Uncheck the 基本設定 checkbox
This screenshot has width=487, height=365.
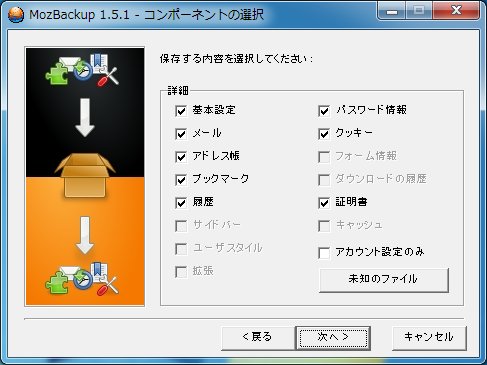(181, 111)
